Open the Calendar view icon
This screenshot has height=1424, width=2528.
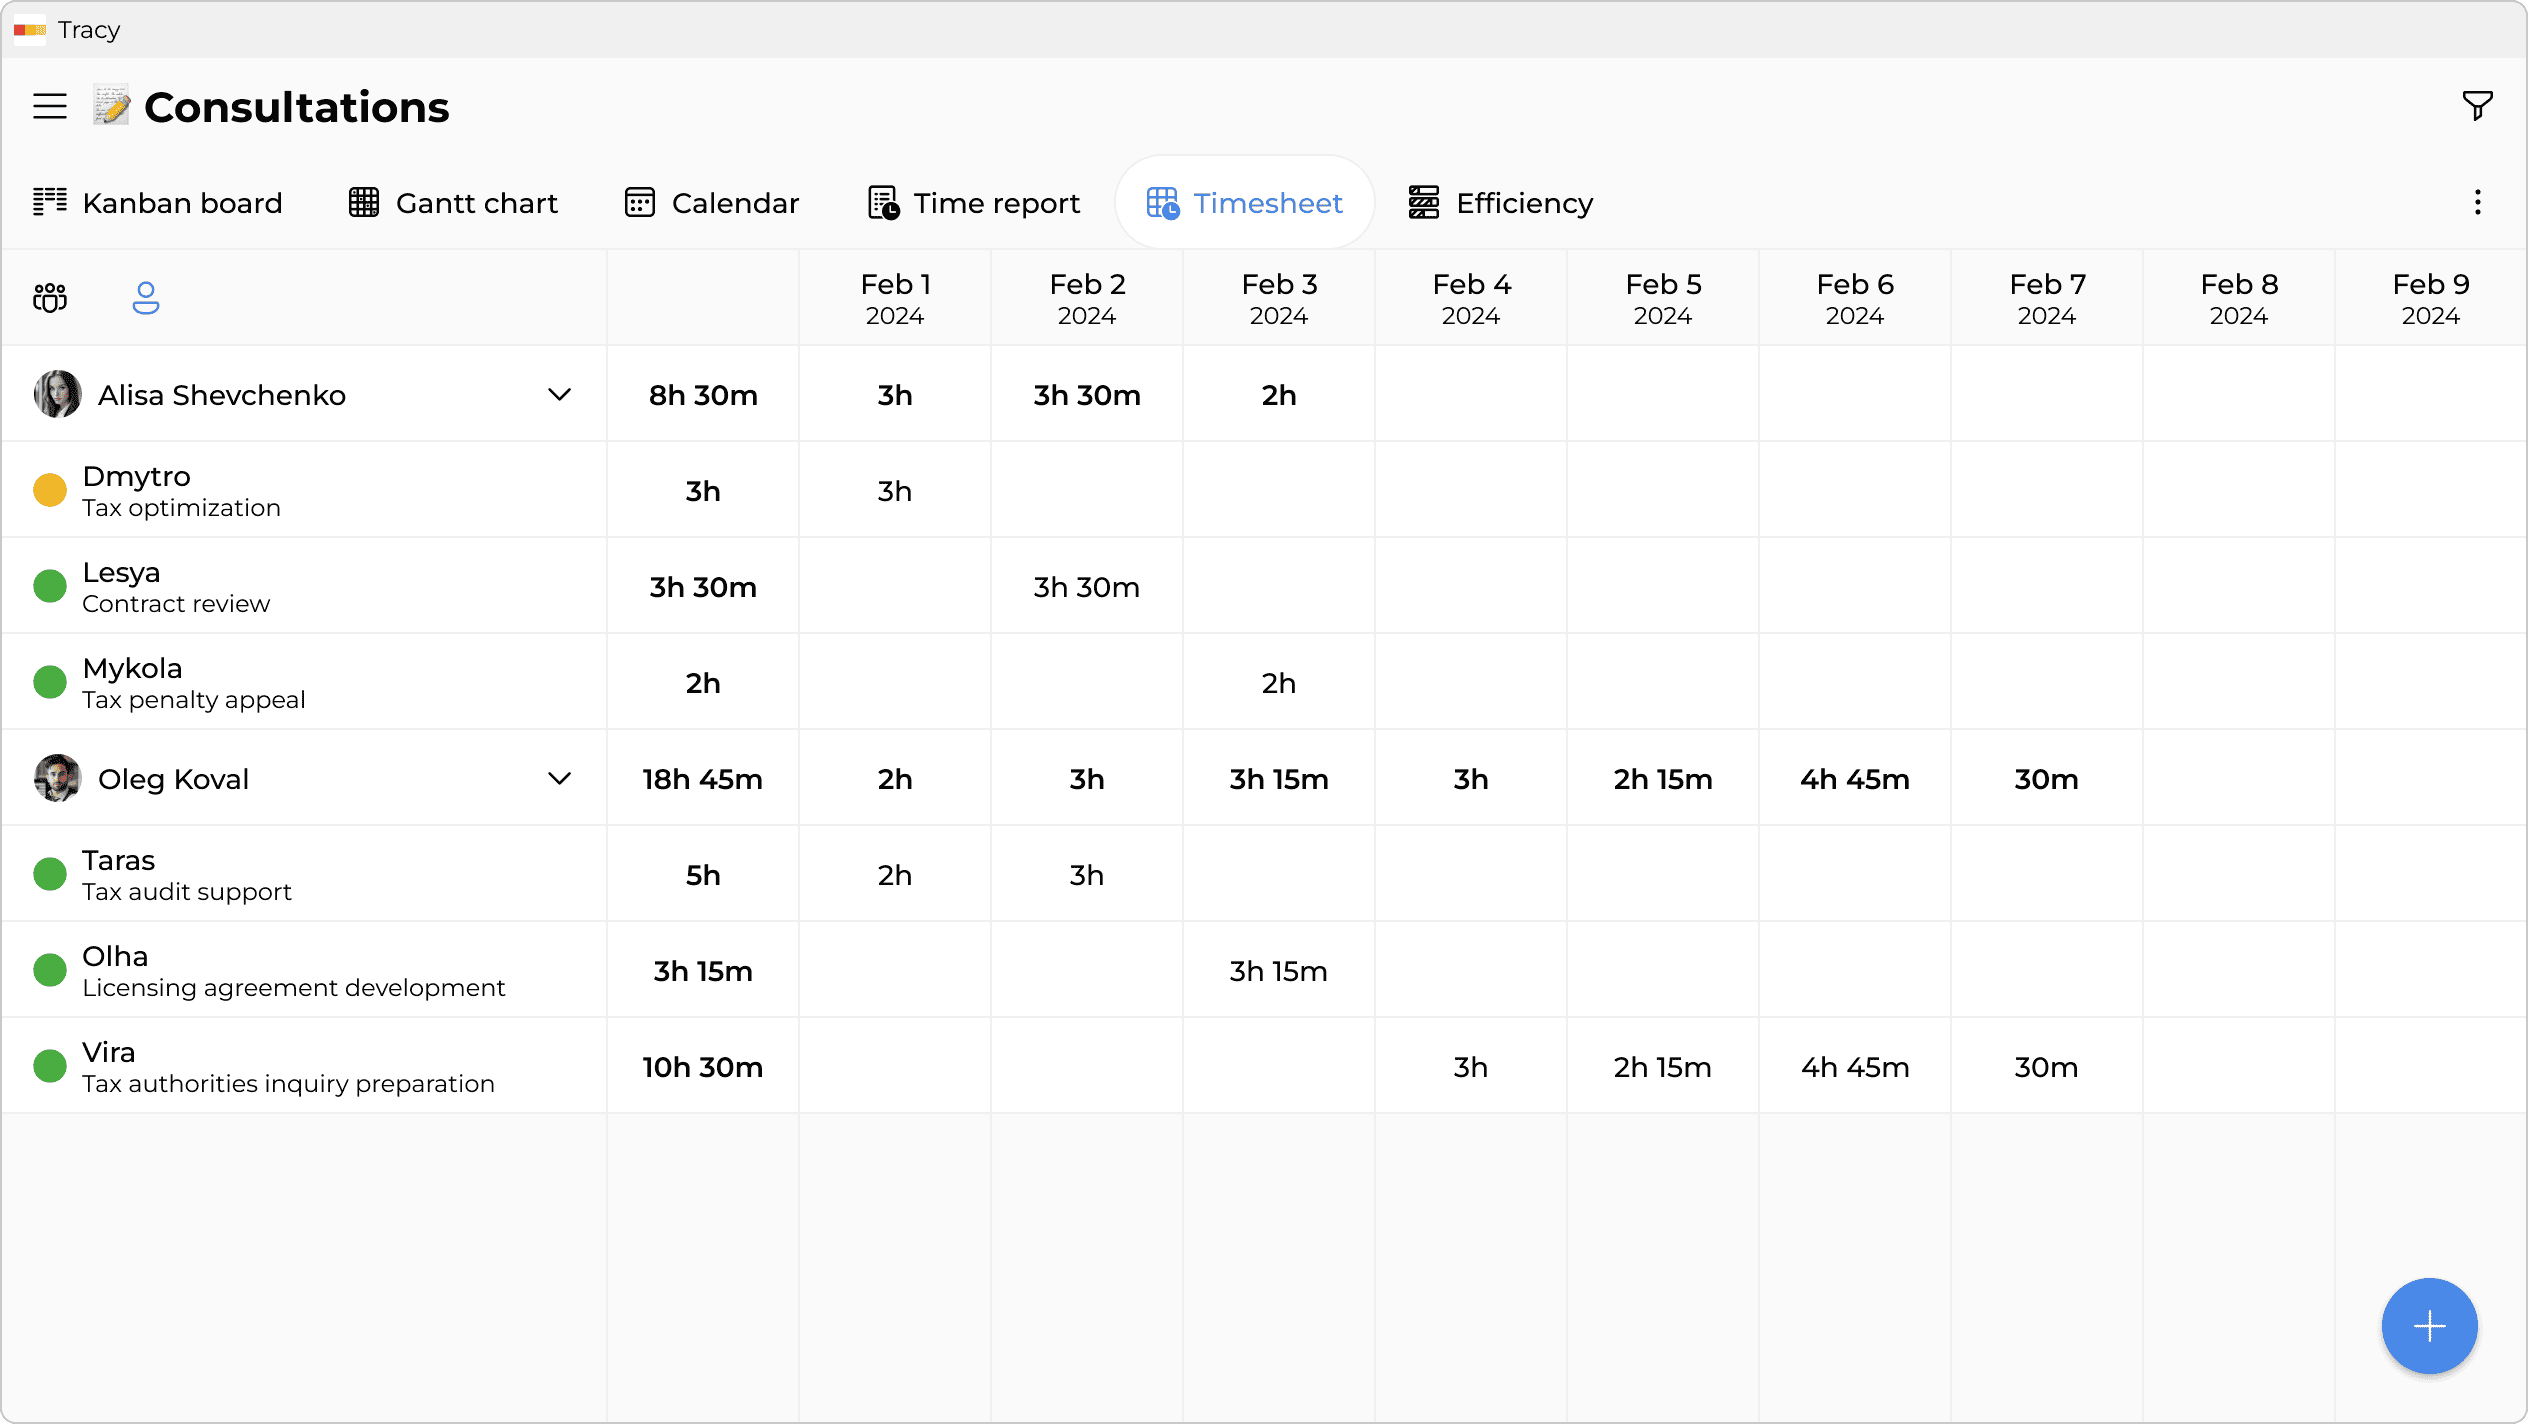[x=640, y=202]
